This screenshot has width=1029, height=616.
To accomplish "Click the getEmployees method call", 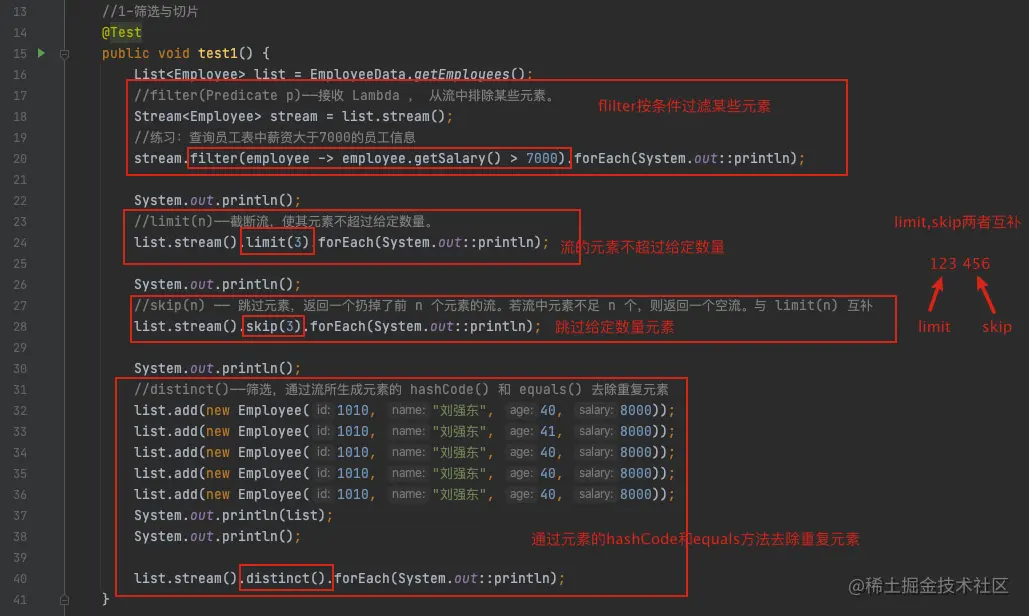I will click(461, 74).
